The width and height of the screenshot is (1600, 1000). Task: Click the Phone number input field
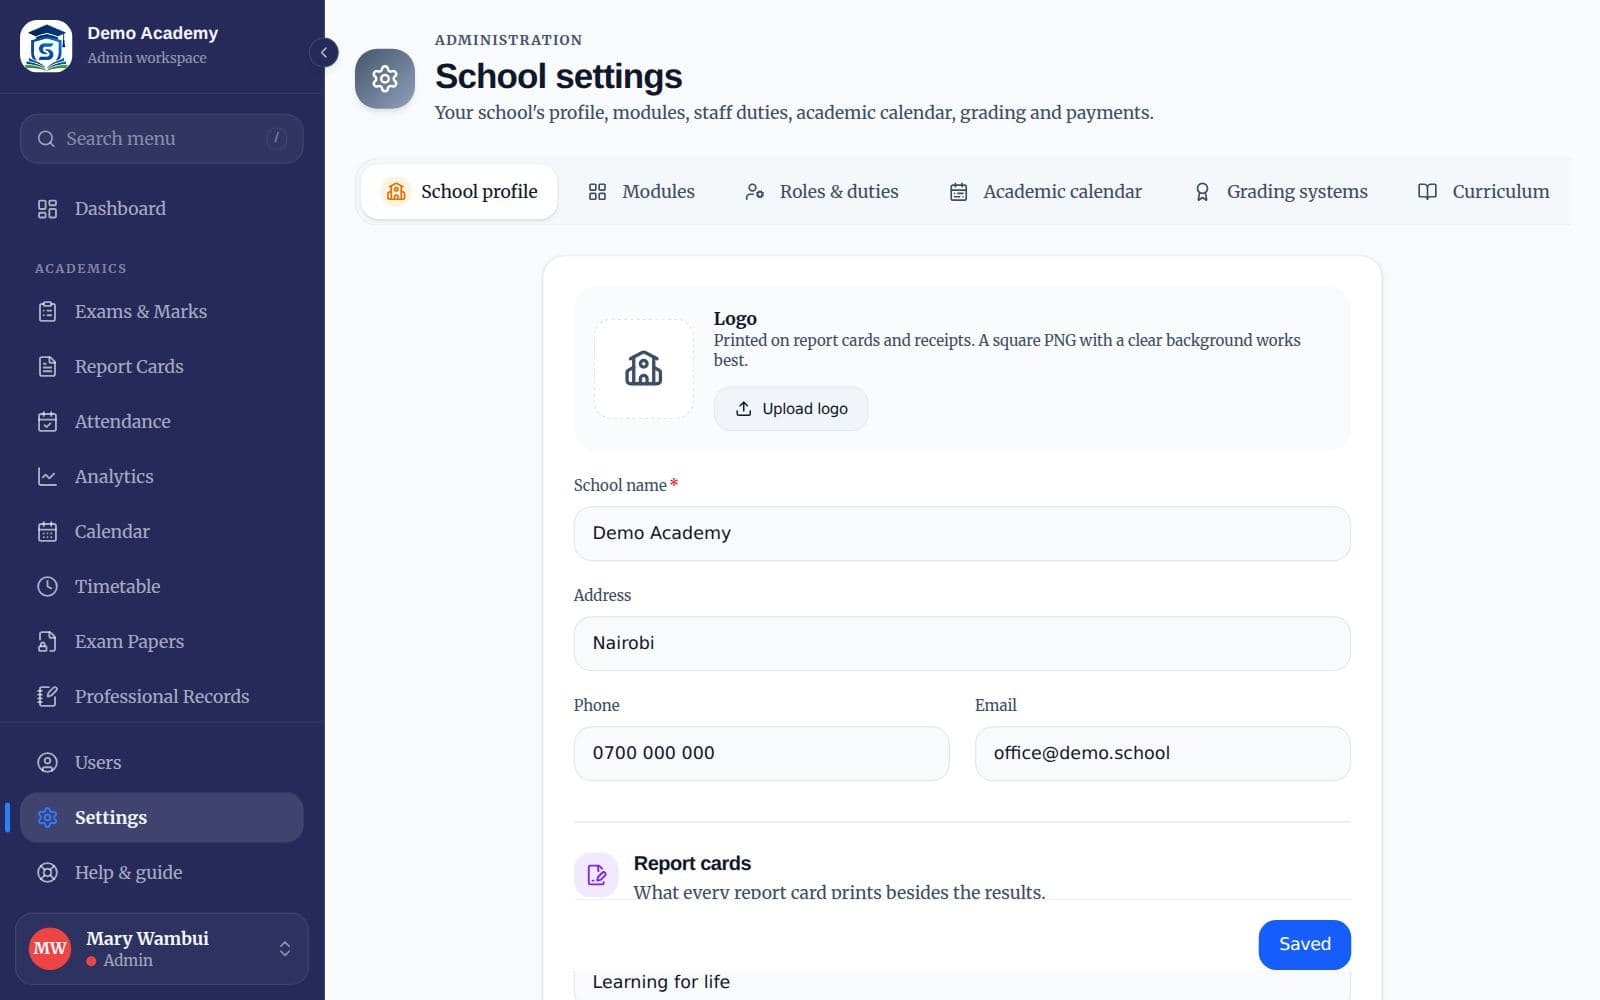pos(761,754)
